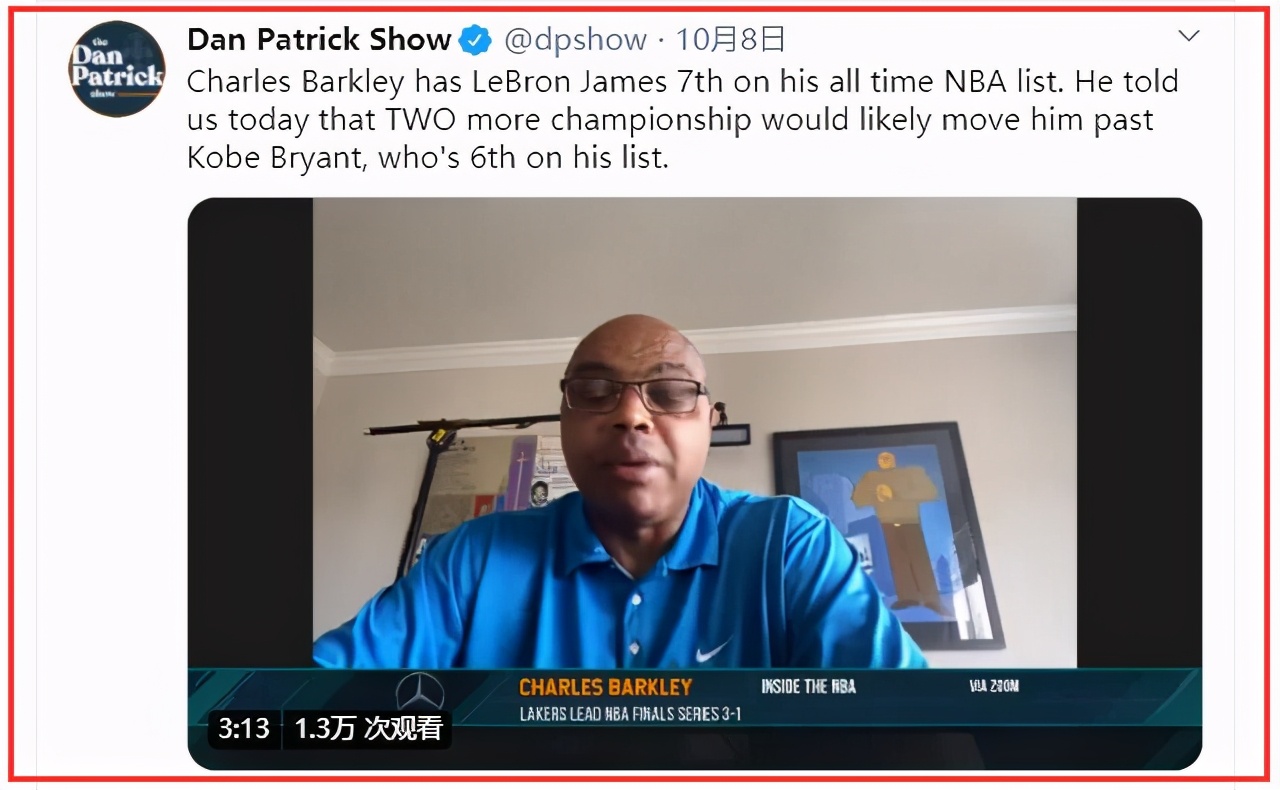This screenshot has height=790, width=1280.
Task: Click Charles Barkley's glasses in the video
Action: [634, 393]
